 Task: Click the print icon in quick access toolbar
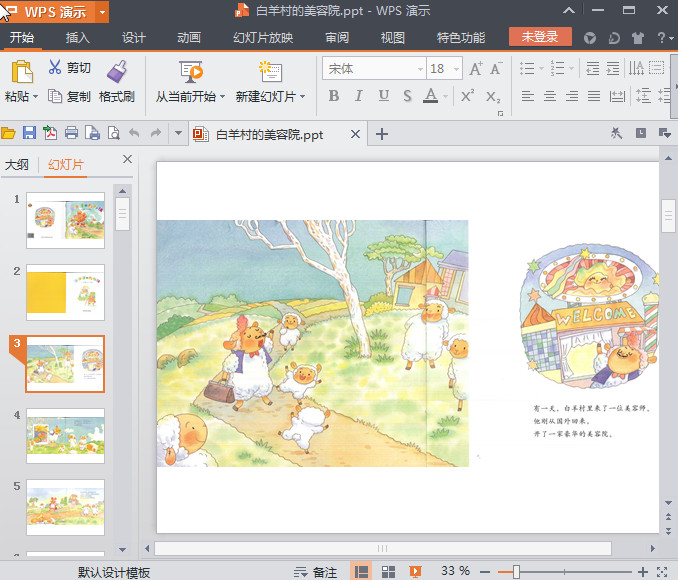coord(71,133)
